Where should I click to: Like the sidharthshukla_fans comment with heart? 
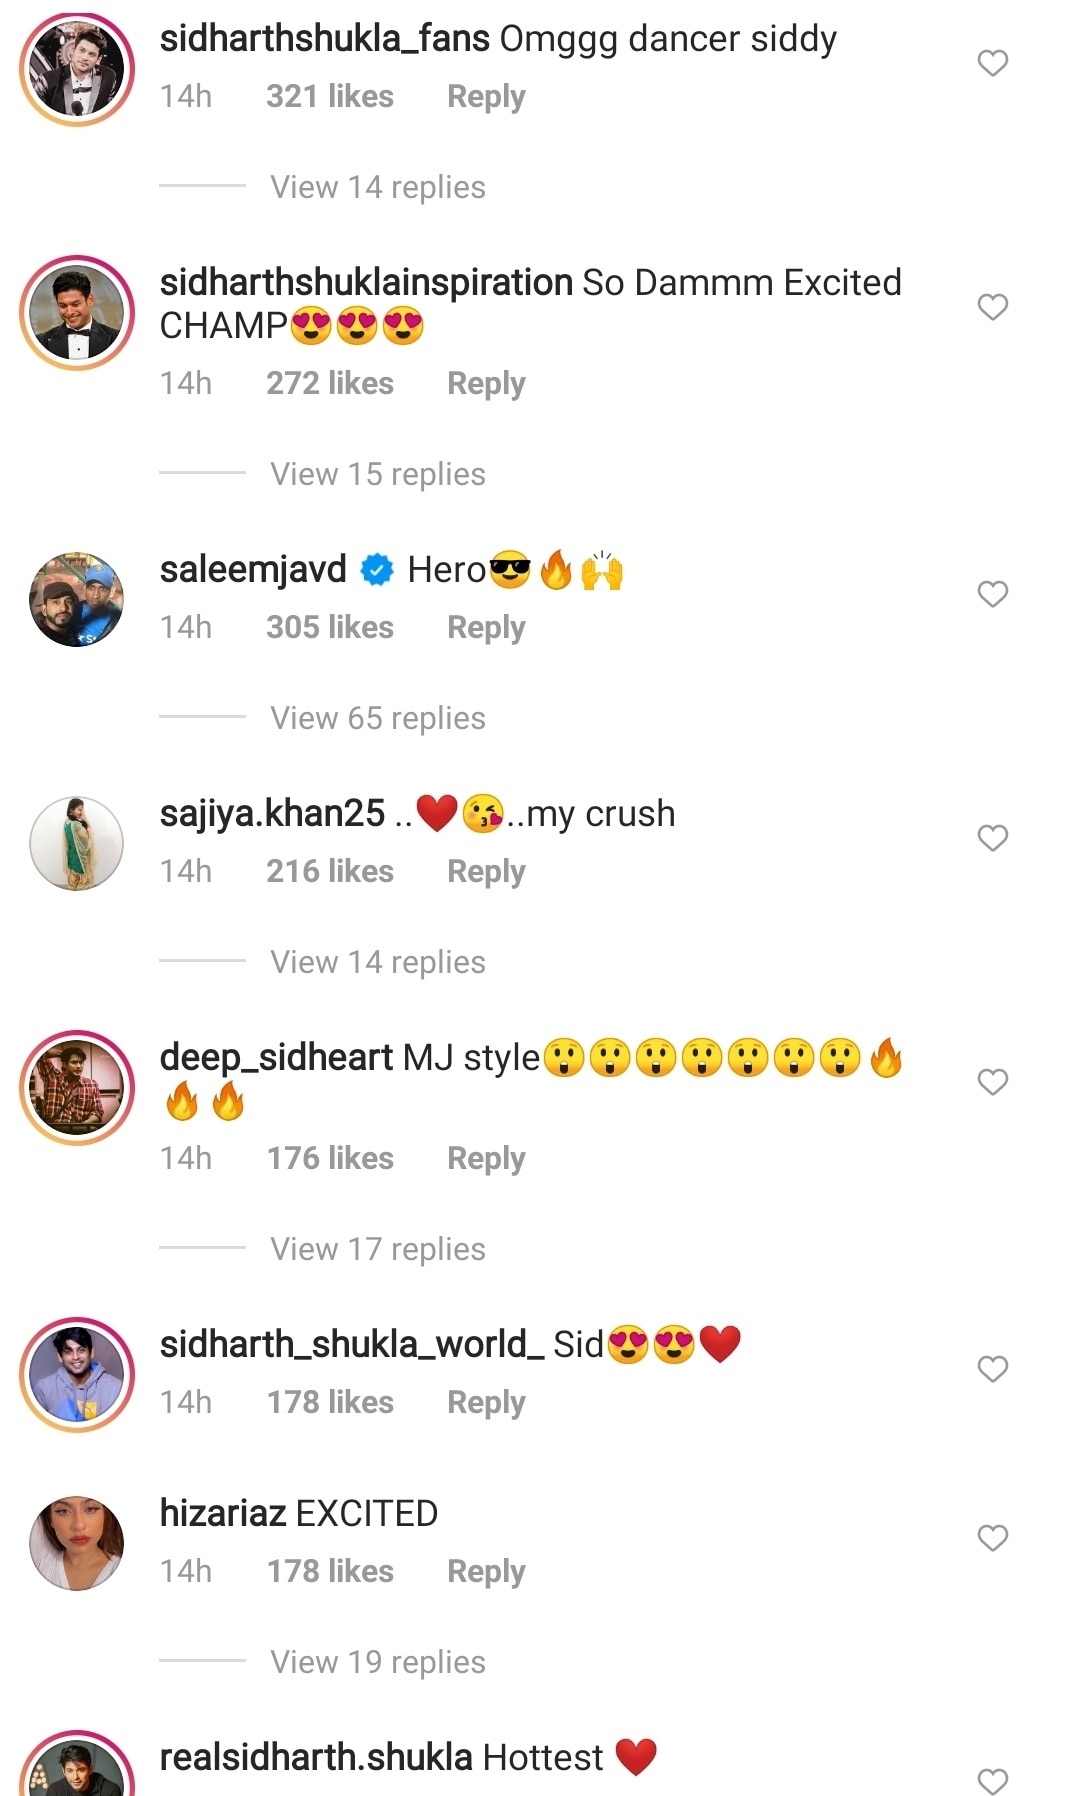[992, 63]
